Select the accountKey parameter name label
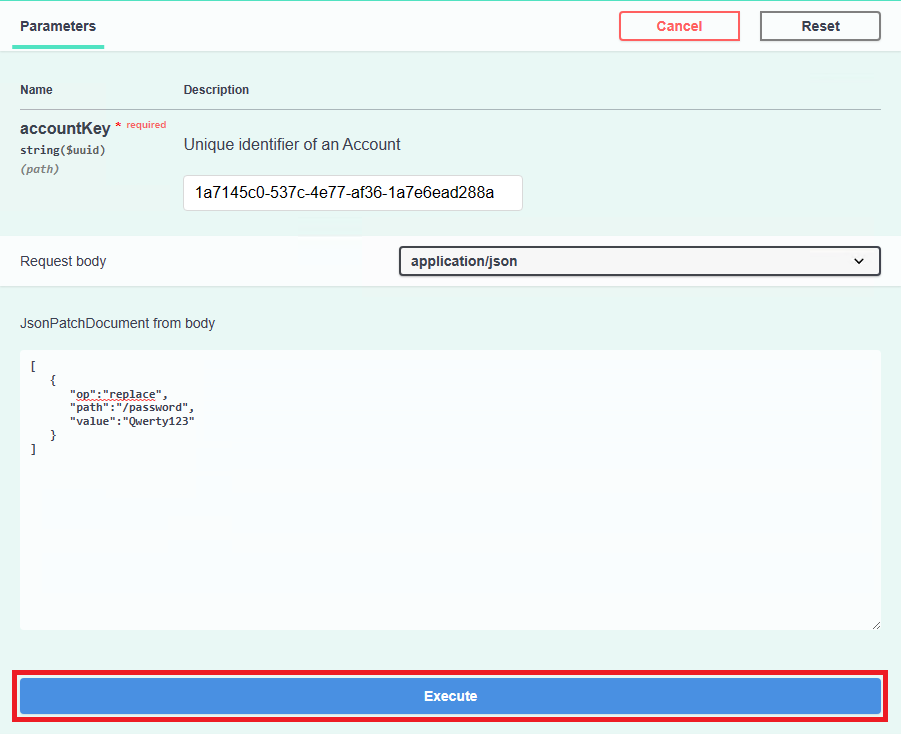Viewport: 901px width, 734px height. click(x=65, y=129)
